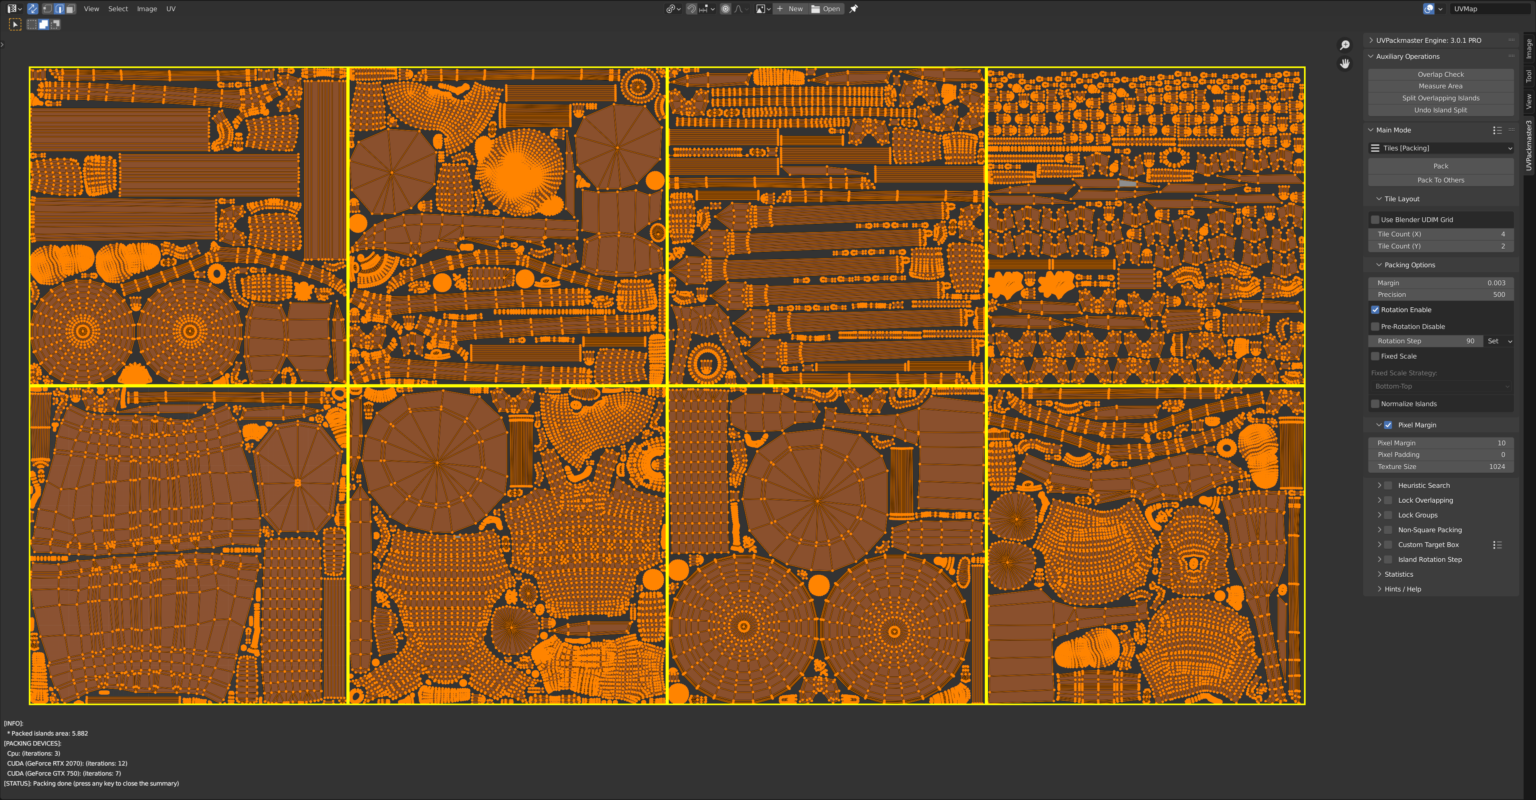Open the UV menu
This screenshot has width=1536, height=800.
coord(171,9)
